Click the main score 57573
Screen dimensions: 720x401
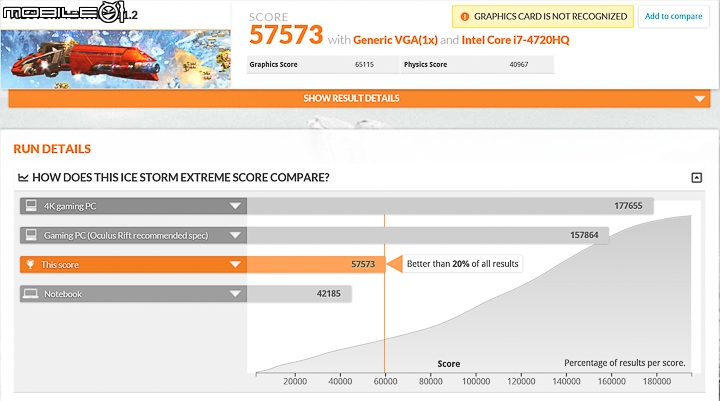(x=286, y=35)
